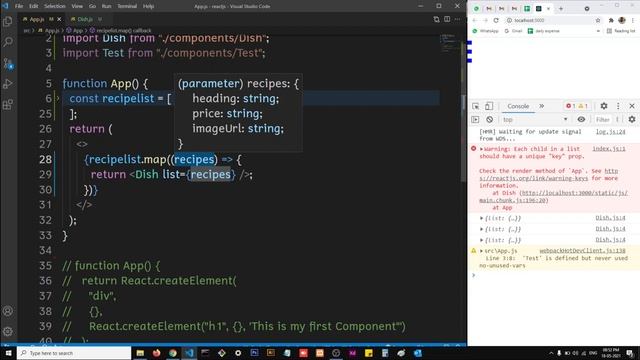Screen dimensions: 640x360
Task: Open the Search view in VS Code
Action: [8, 42]
